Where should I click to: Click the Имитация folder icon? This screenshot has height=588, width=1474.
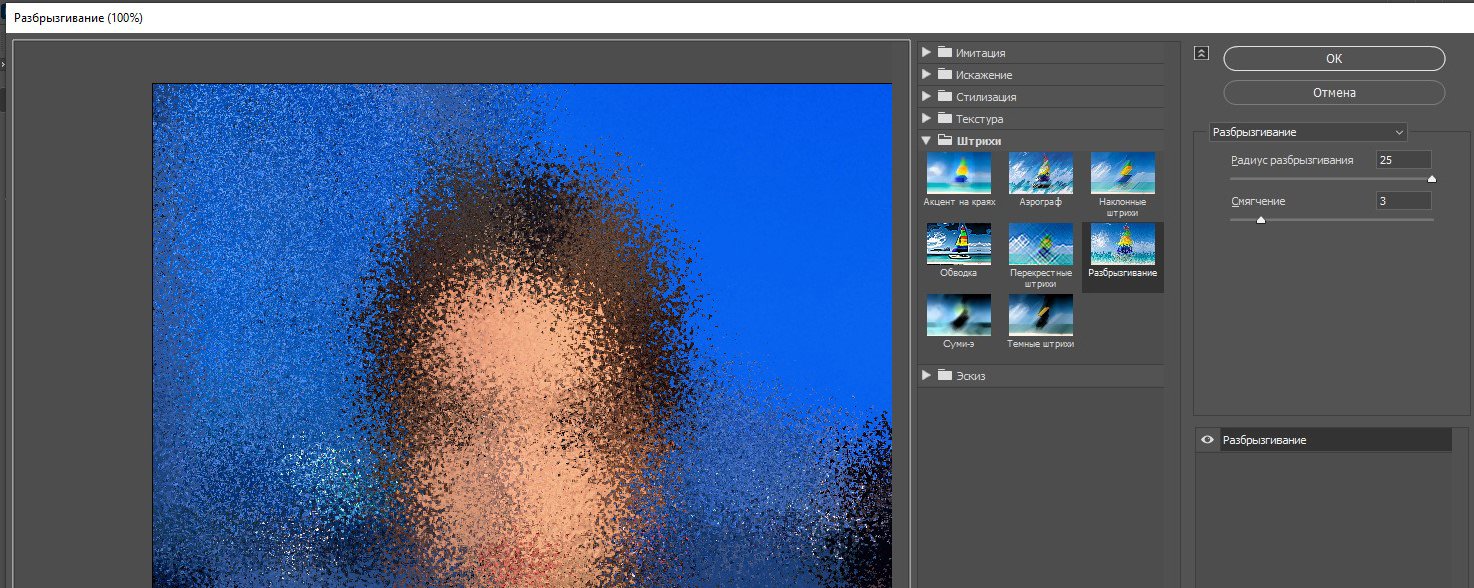pos(945,52)
